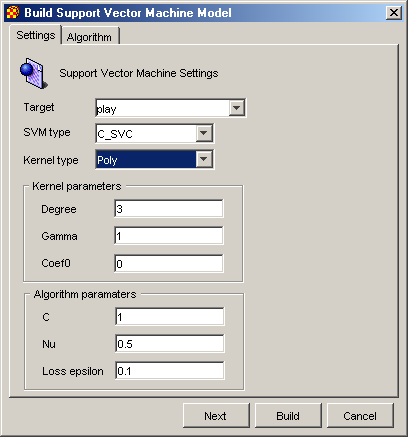Focus the Degree input field
408x437 pixels.
point(169,209)
